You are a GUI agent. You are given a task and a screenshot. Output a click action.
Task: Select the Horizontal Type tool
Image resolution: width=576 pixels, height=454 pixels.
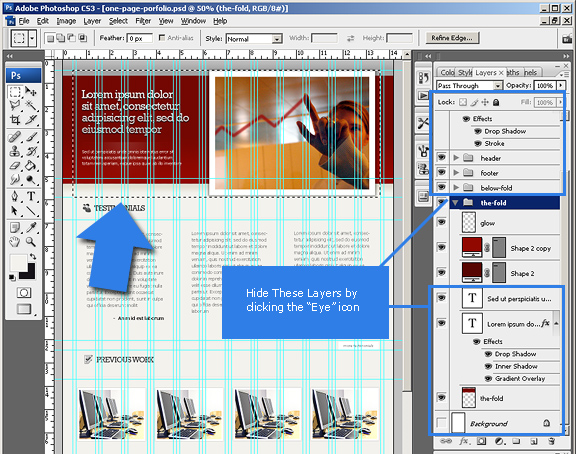pos(31,196)
